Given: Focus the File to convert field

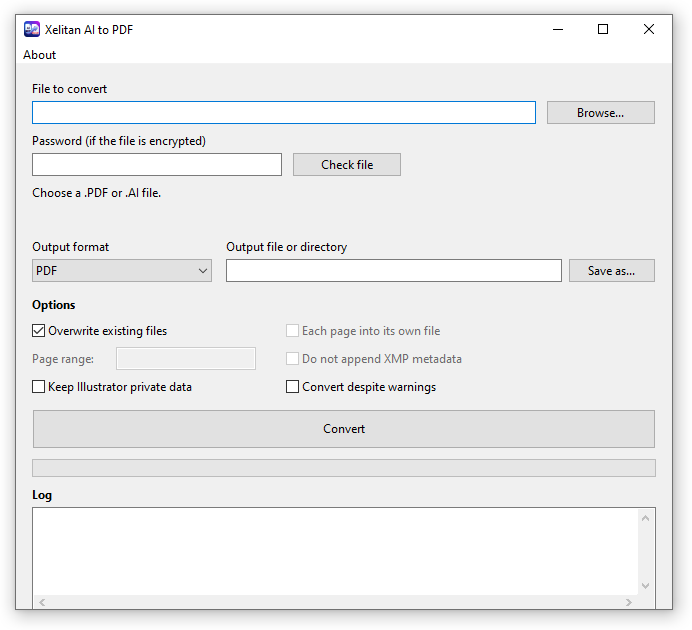Looking at the screenshot, I should [284, 112].
